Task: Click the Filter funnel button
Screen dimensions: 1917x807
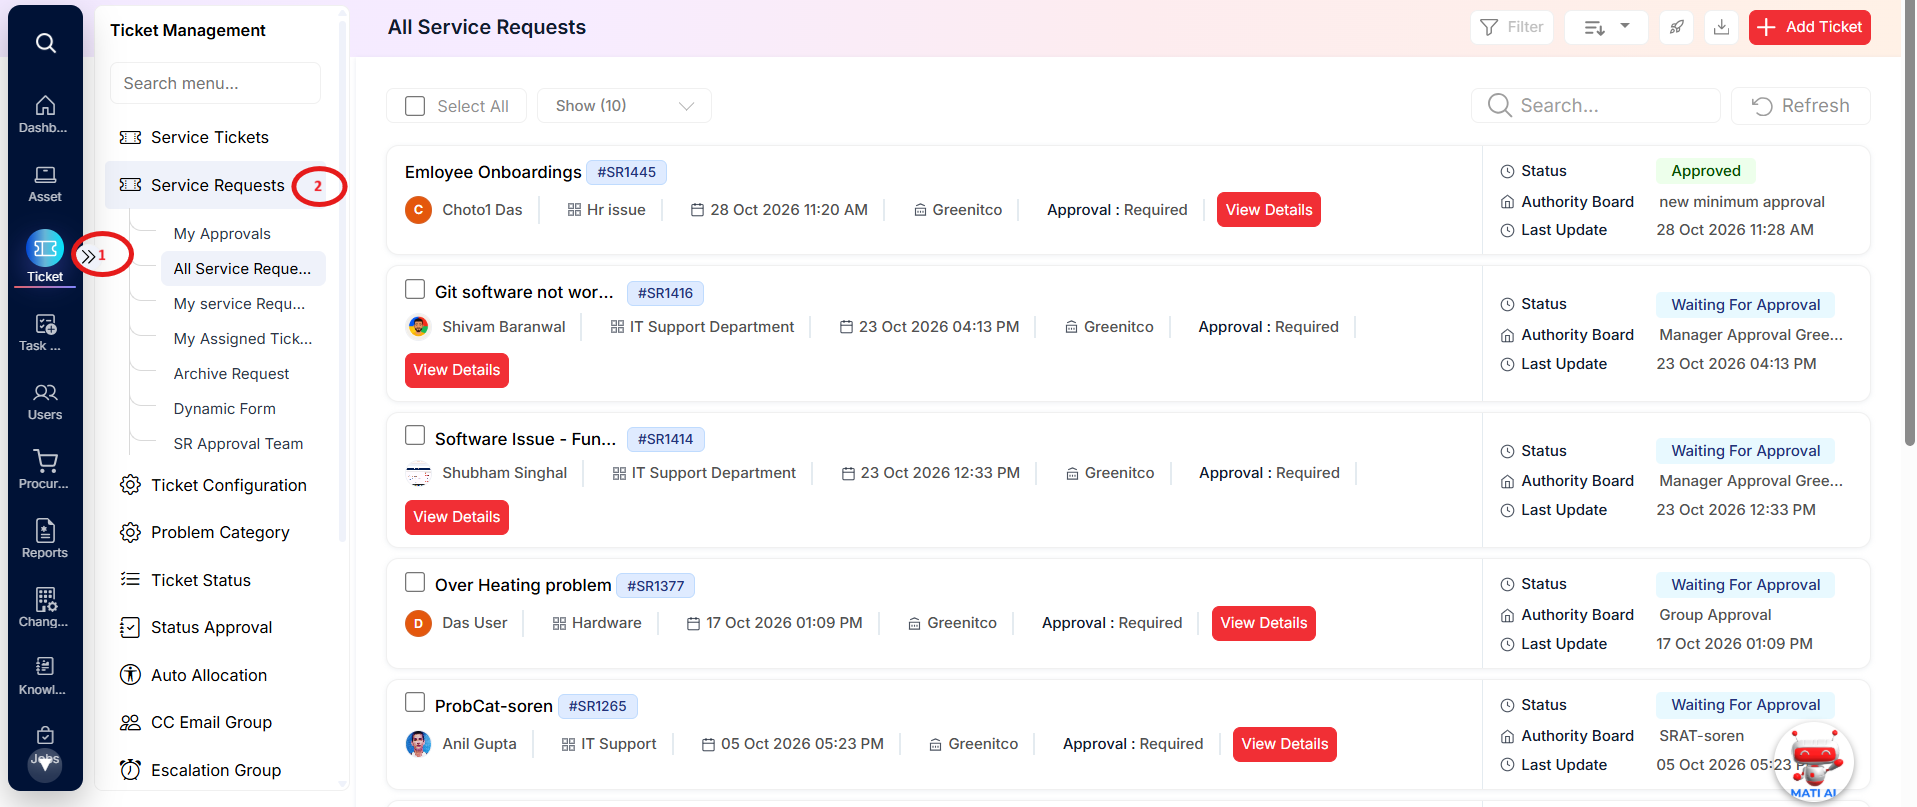Action: pos(1512,27)
